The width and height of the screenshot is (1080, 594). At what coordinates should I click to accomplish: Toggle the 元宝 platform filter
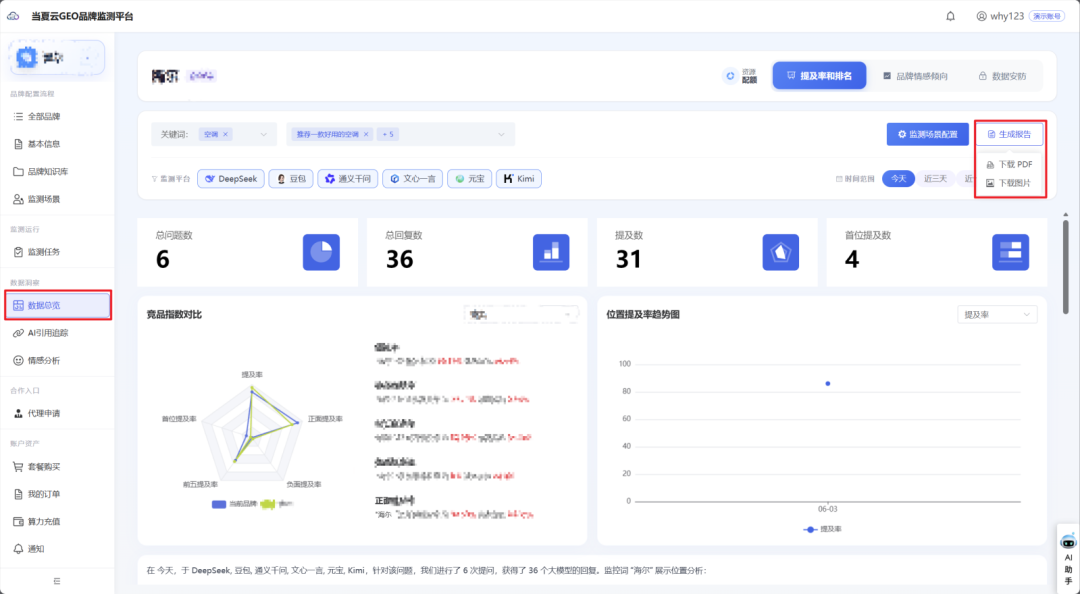[x=469, y=178]
